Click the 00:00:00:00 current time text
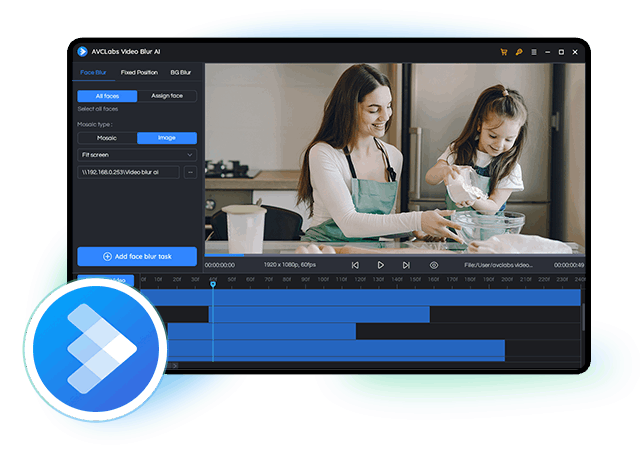 coord(220,265)
